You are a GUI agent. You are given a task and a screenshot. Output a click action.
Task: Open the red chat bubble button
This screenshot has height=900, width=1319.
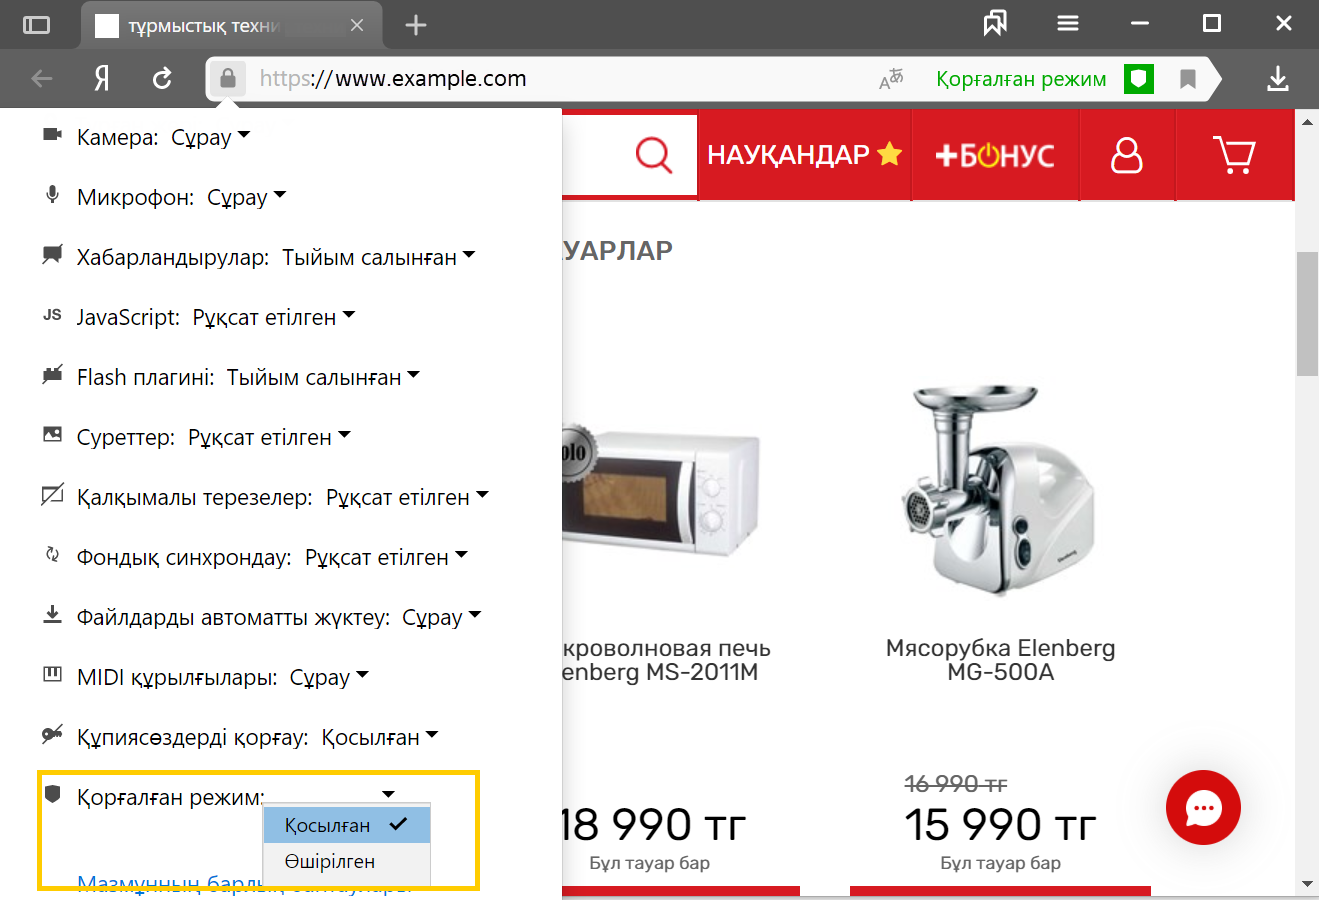[1203, 807]
